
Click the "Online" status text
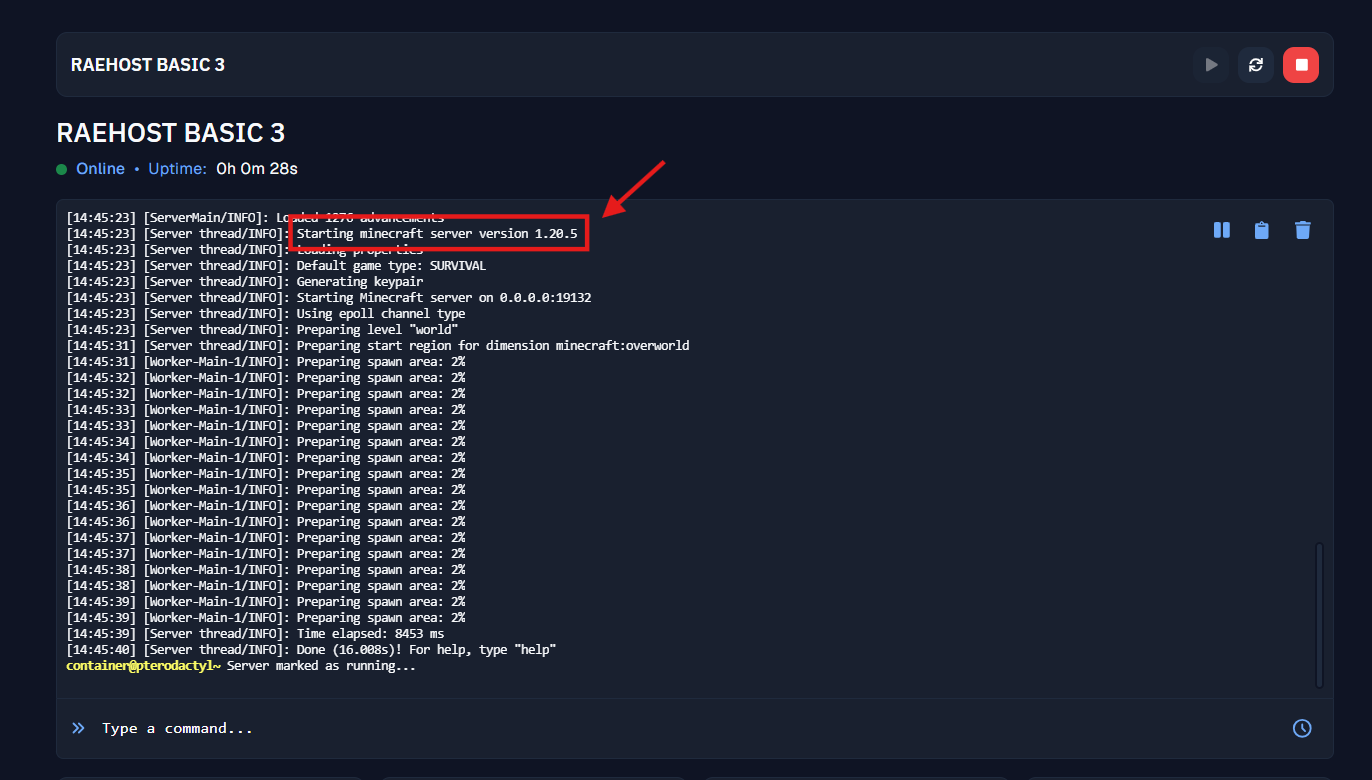coord(100,169)
